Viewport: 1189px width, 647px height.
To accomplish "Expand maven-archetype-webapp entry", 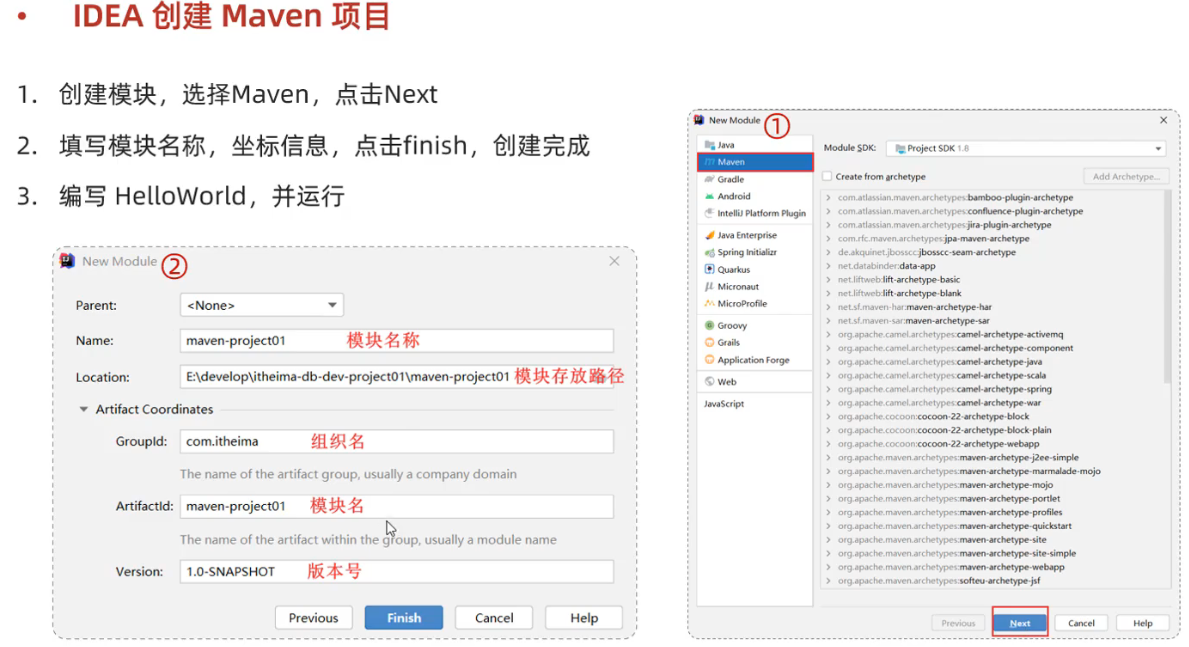I will coord(828,567).
